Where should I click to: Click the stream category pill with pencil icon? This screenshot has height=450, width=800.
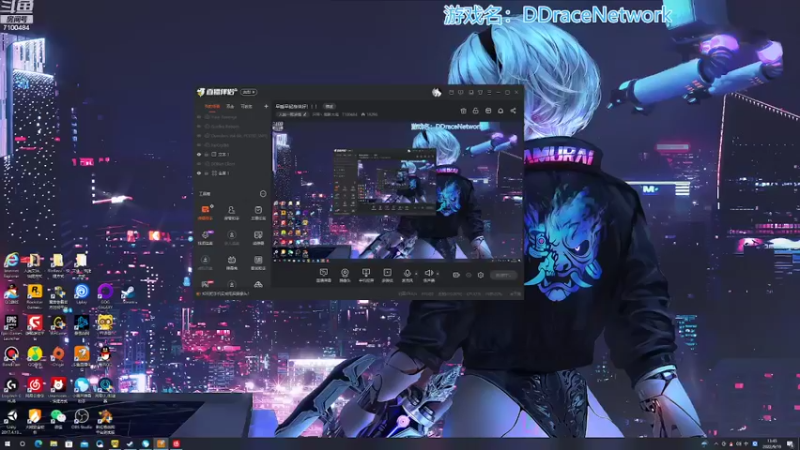coord(292,115)
